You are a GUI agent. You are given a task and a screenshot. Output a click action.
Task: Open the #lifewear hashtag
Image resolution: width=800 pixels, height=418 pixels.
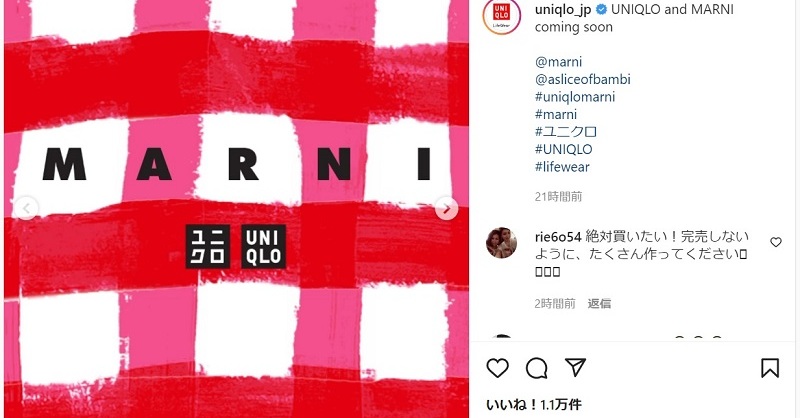pyautogui.click(x=562, y=167)
